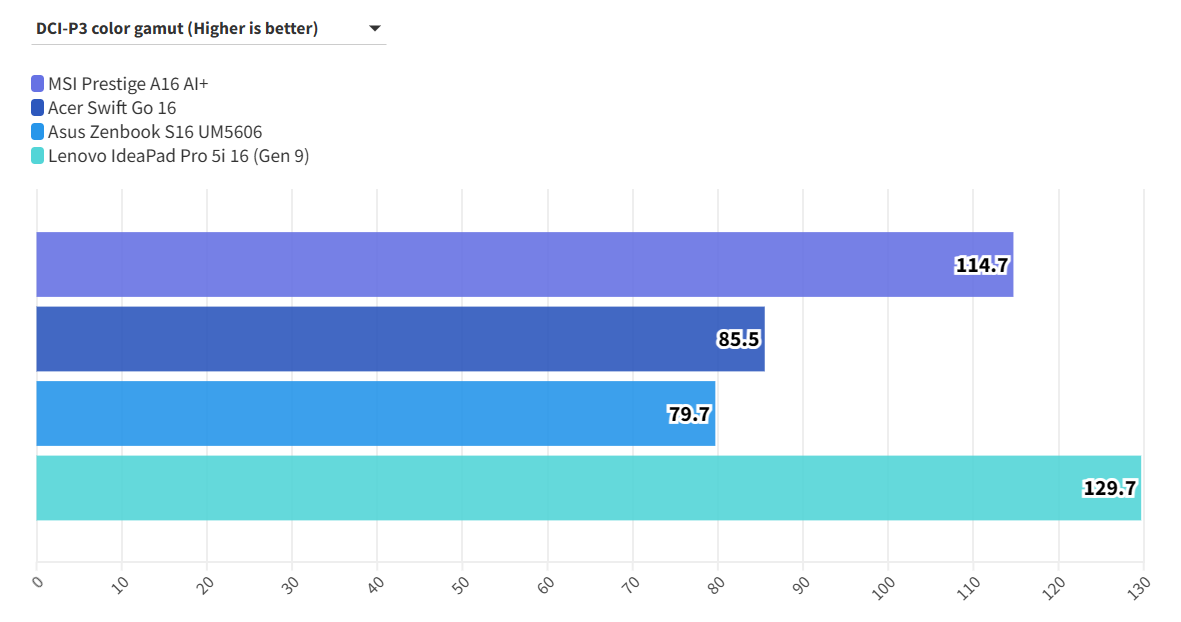Click the 85.5 value label
This screenshot has width=1181, height=622.
(x=739, y=339)
